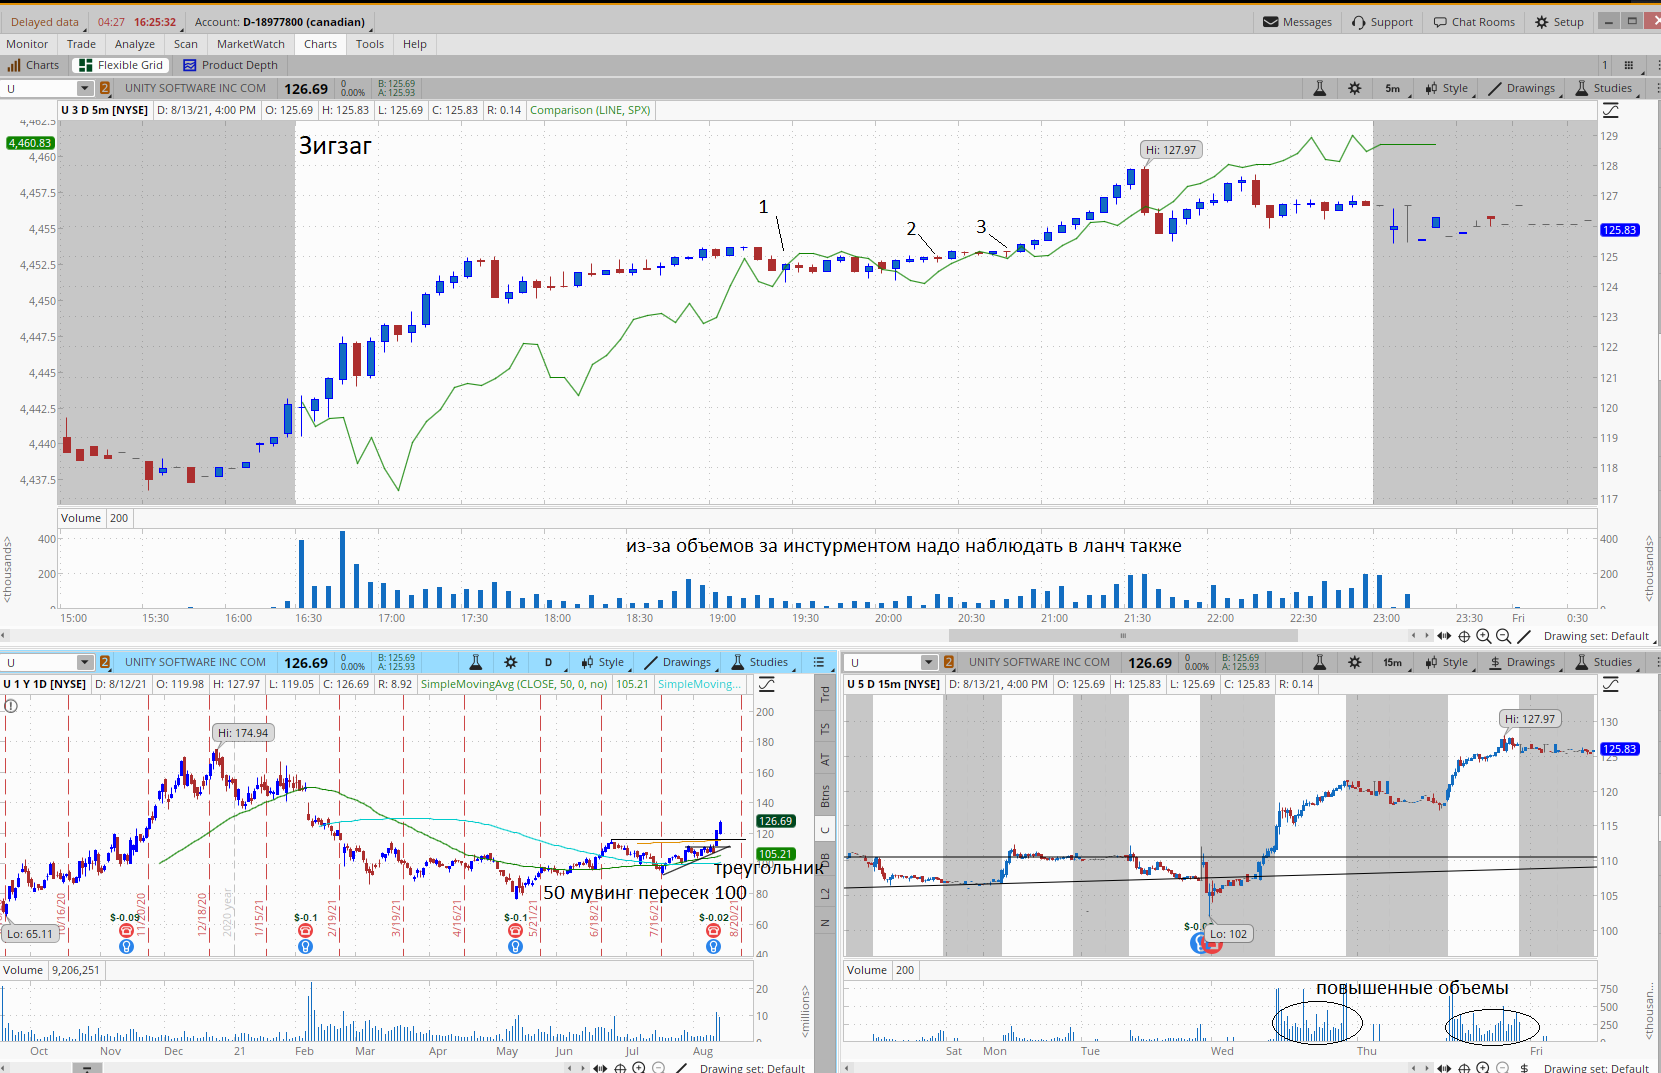This screenshot has height=1073, width=1661.
Task: Open top chart Drawing set: Default
Action: pos(1597,636)
